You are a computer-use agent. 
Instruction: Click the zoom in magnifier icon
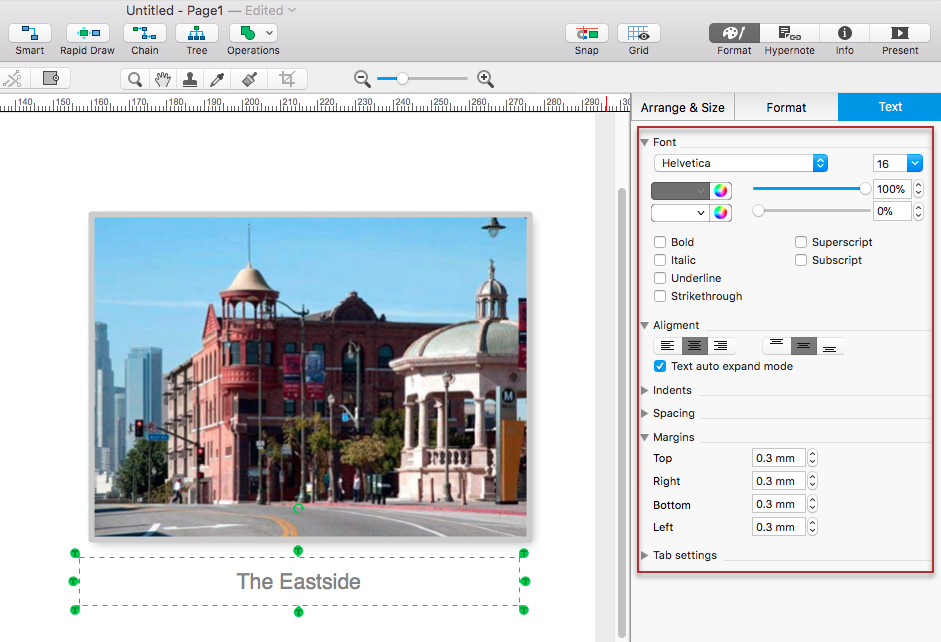485,79
